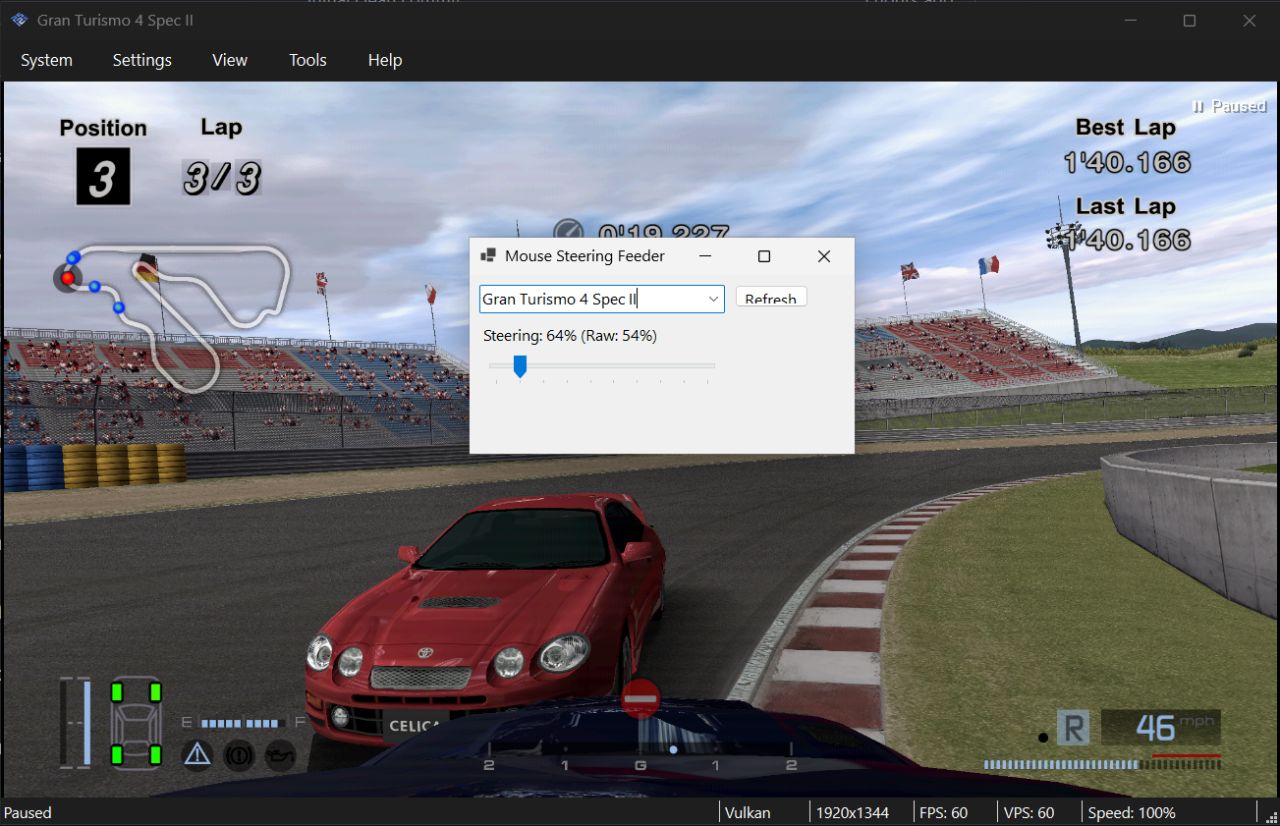Open the Help menu
This screenshot has height=826, width=1280.
[384, 60]
